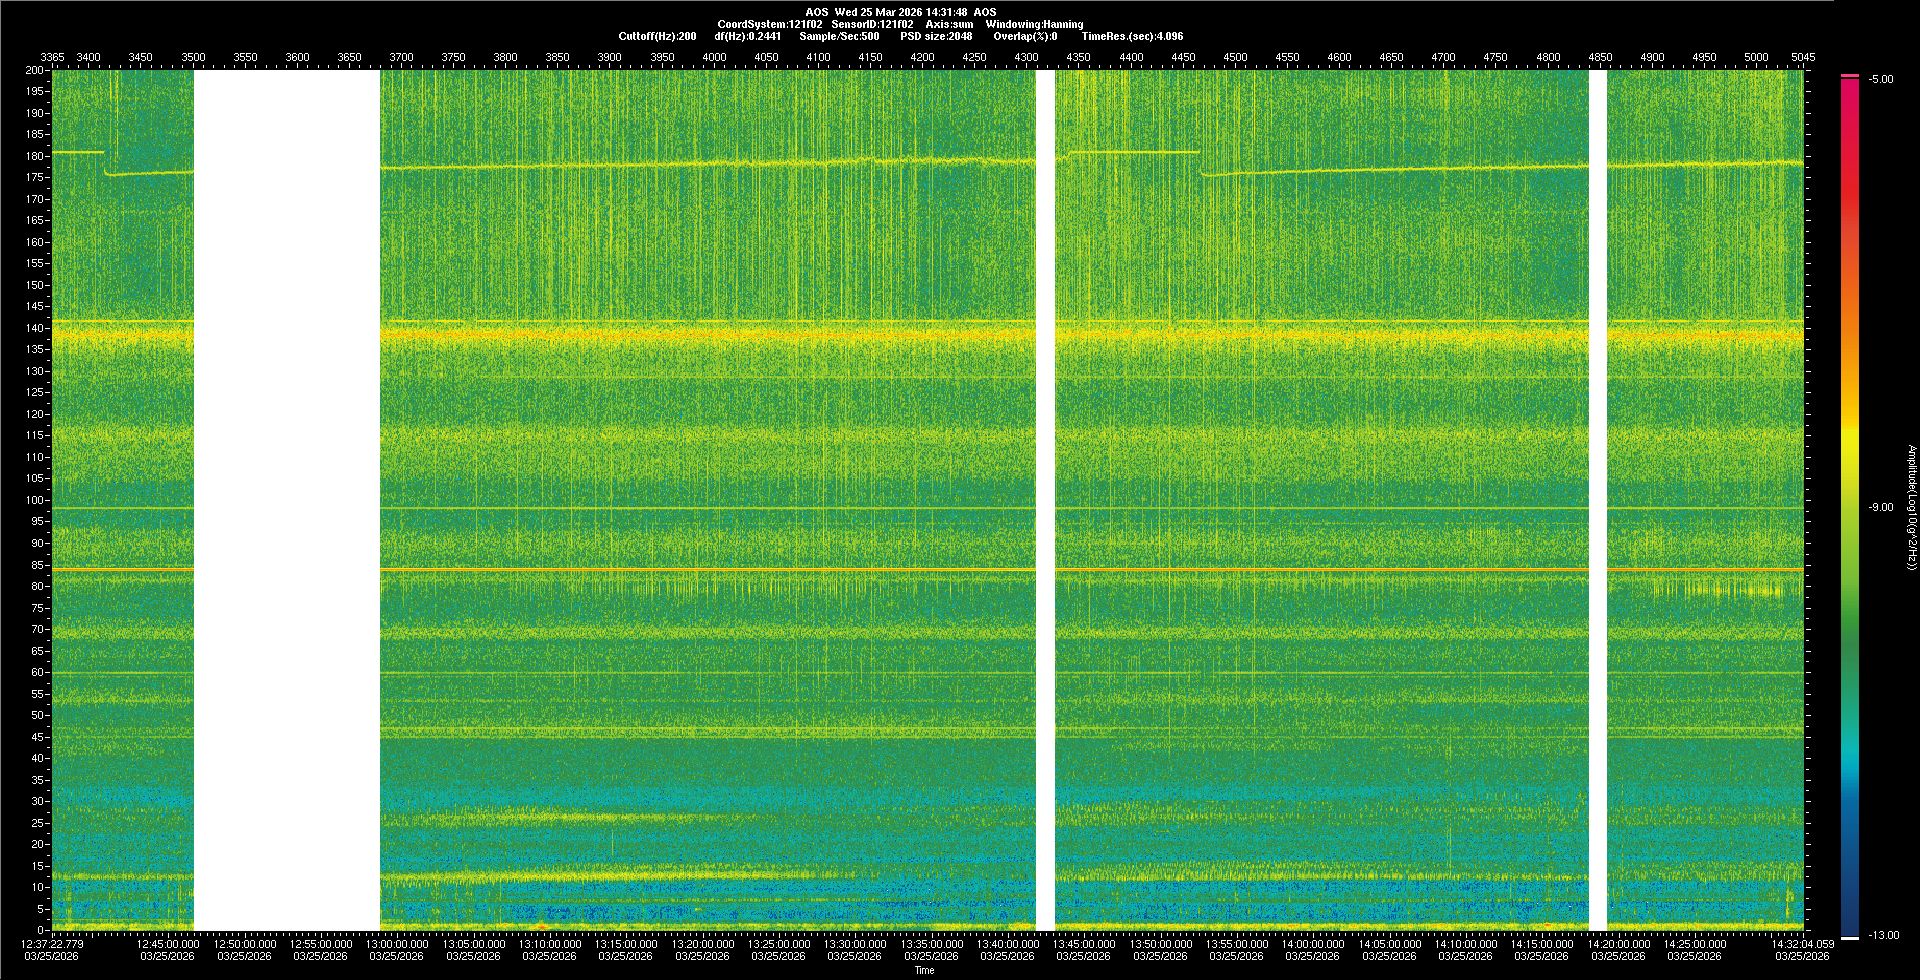This screenshot has width=1920, height=980.
Task: Click the Amplitude colorbar axis title
Action: (x=1911, y=508)
